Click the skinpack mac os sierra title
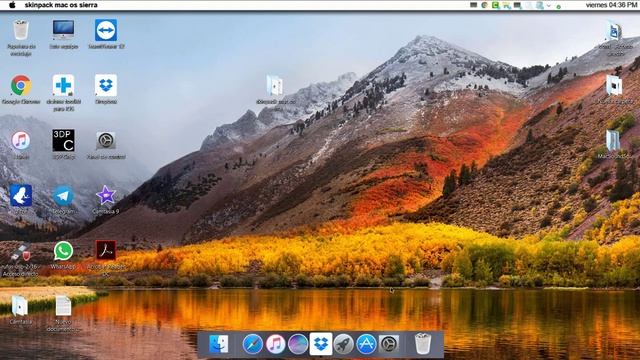Viewport: 640px width, 360px height. pos(61,5)
